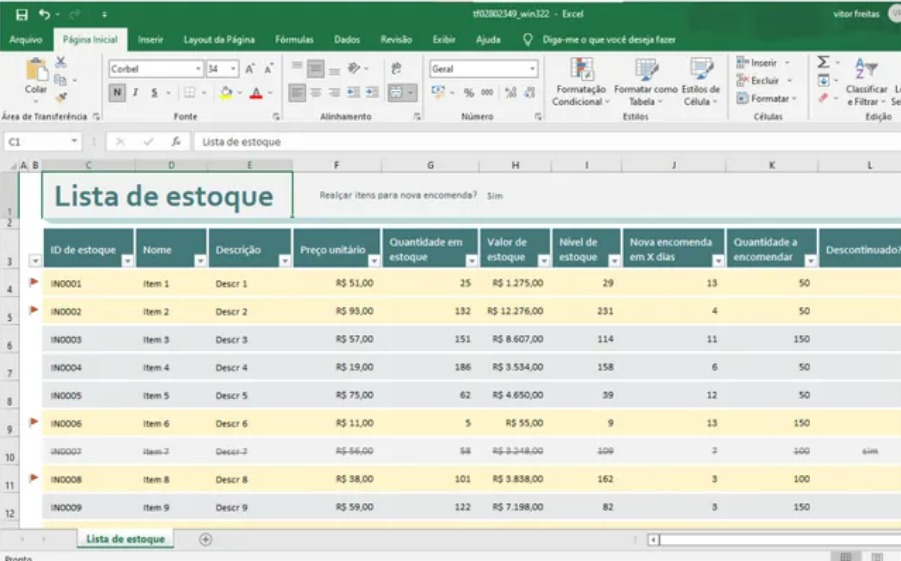
Task: Add a new sheet with plus button
Action: click(x=205, y=539)
